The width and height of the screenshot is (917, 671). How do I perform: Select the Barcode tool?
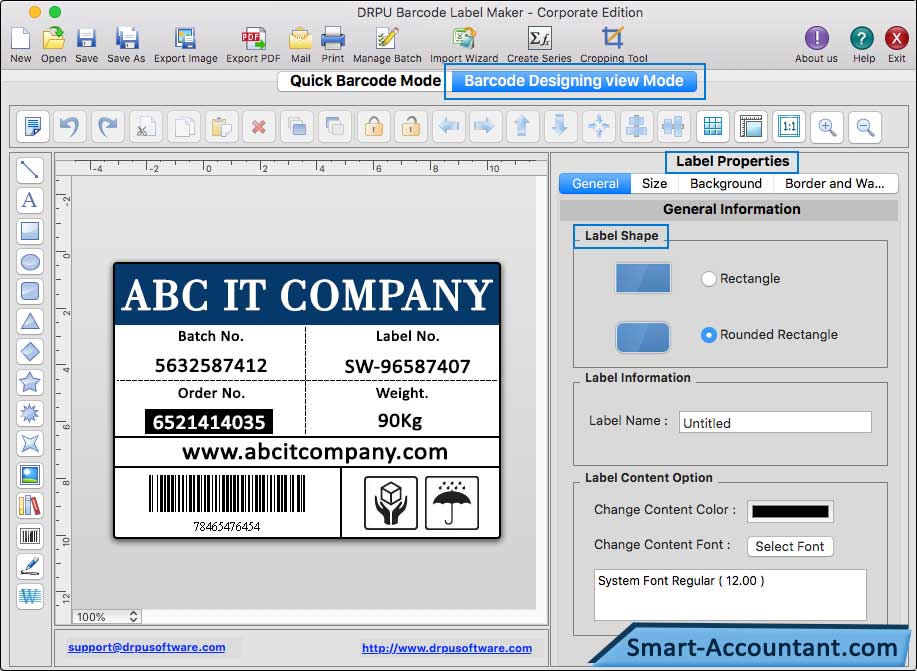(x=30, y=536)
